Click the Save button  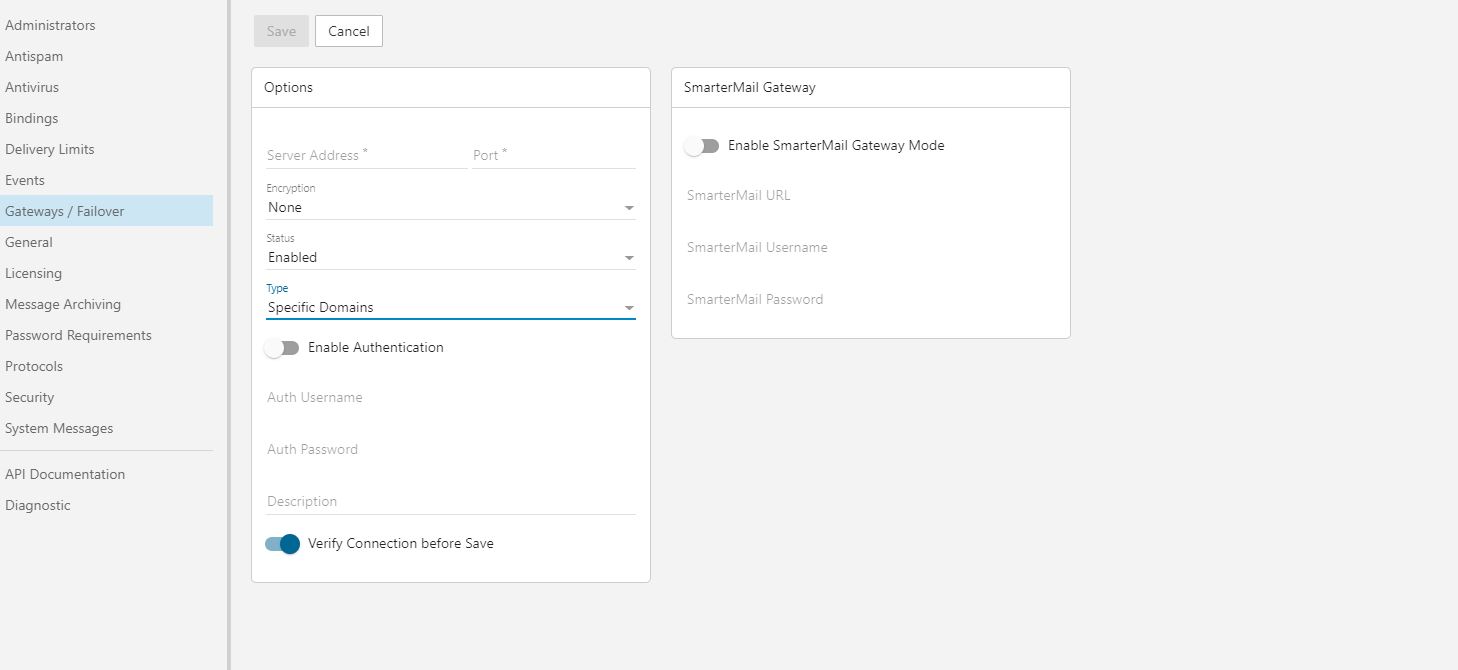coord(281,31)
